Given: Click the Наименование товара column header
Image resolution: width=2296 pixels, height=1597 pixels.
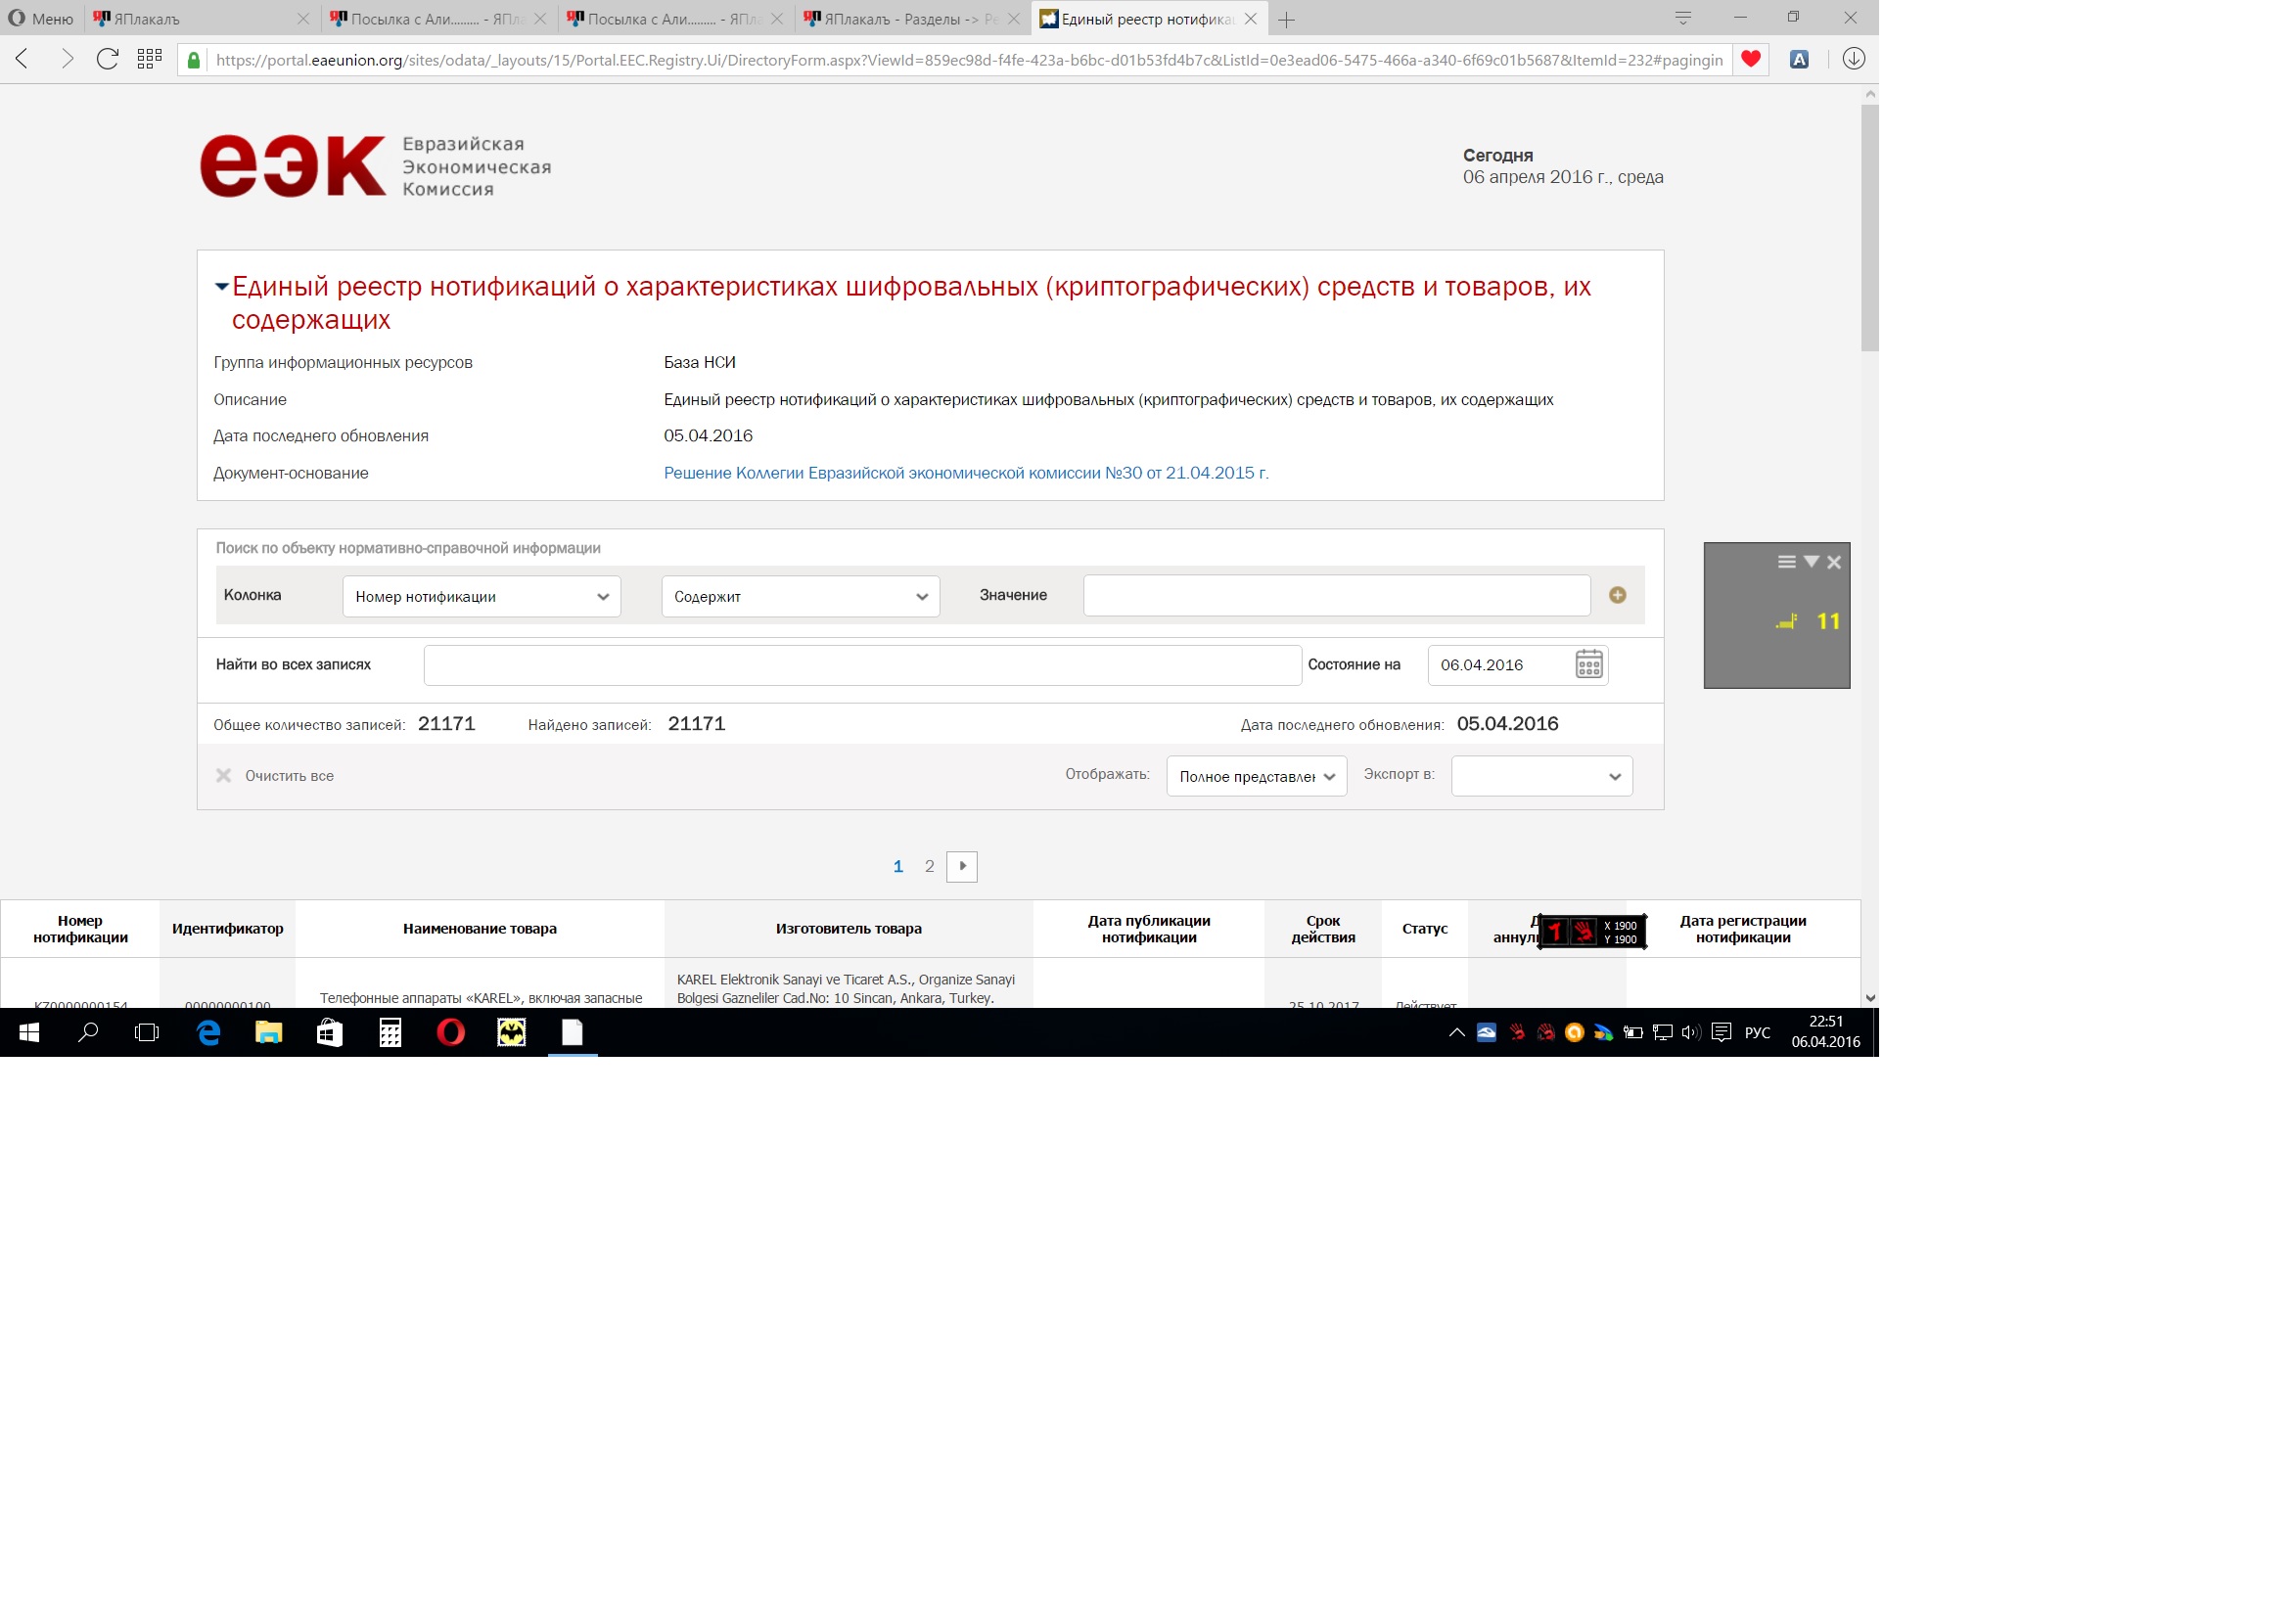Looking at the screenshot, I should point(480,929).
